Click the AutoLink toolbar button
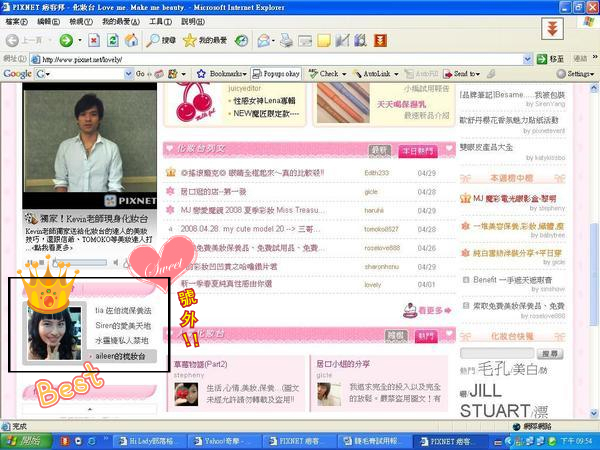The image size is (600, 450). pyautogui.click(x=372, y=73)
